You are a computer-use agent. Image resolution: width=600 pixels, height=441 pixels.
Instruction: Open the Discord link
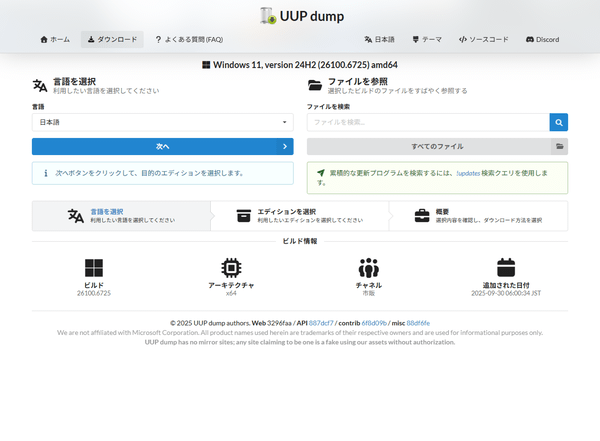(542, 40)
